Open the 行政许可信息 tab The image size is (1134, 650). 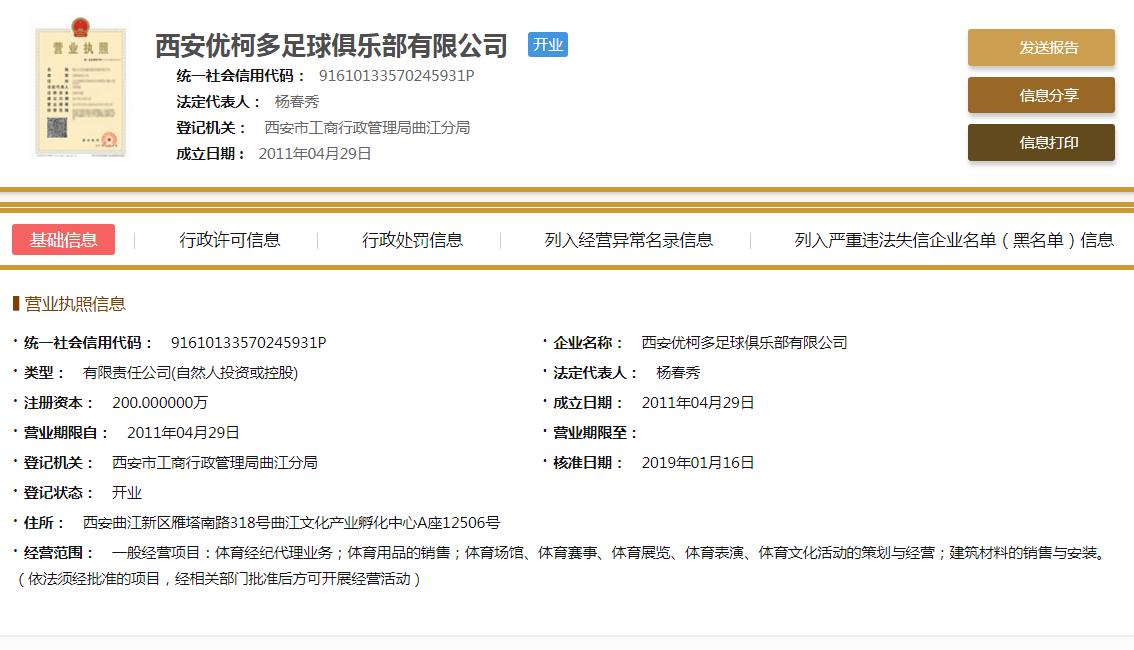[232, 240]
